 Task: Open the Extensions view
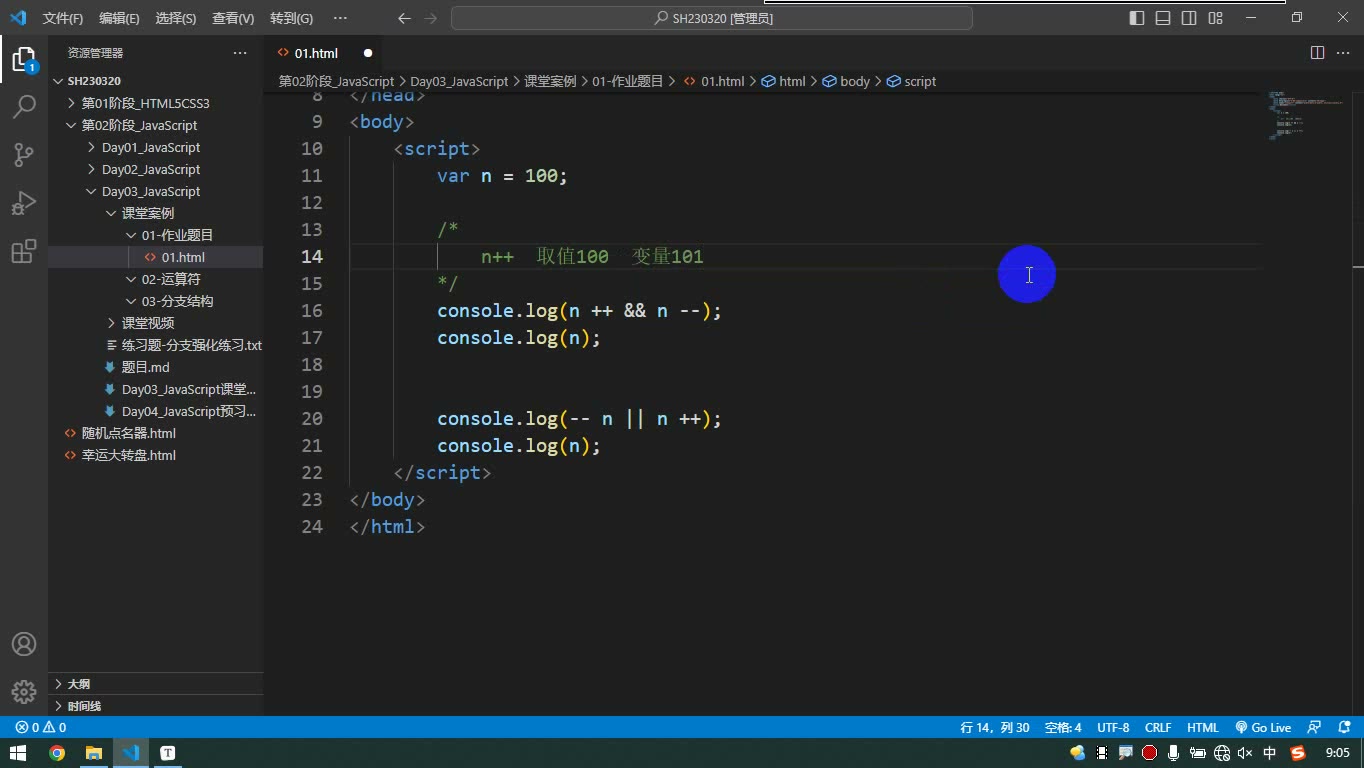(x=24, y=251)
